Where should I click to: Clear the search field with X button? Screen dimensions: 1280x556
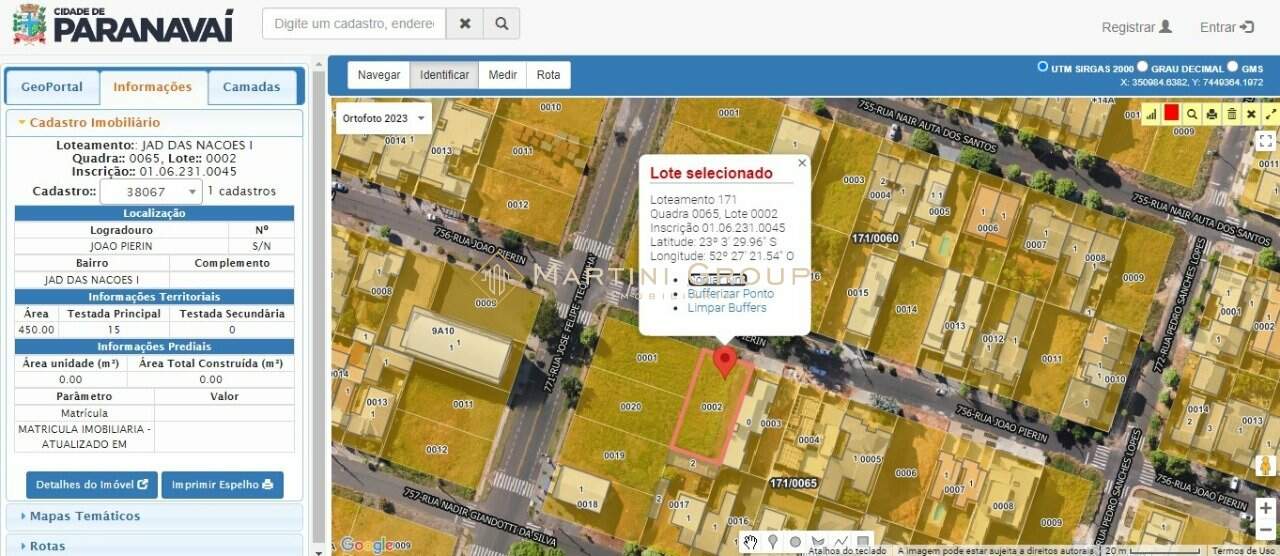[465, 23]
